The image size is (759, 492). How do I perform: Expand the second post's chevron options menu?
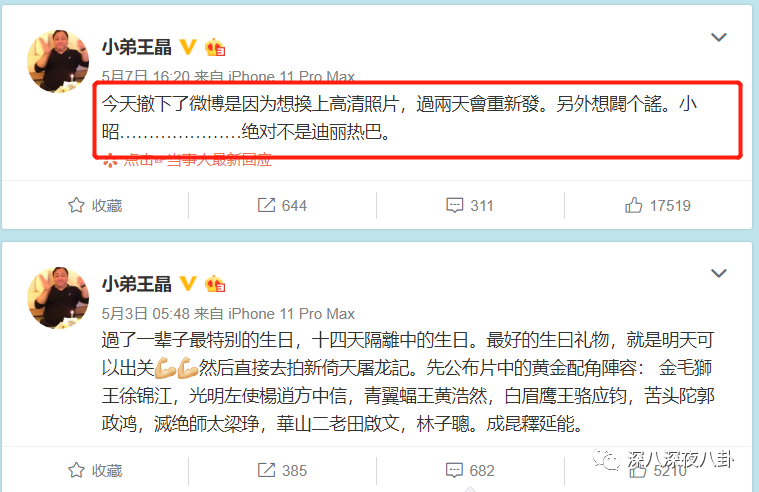point(719,274)
